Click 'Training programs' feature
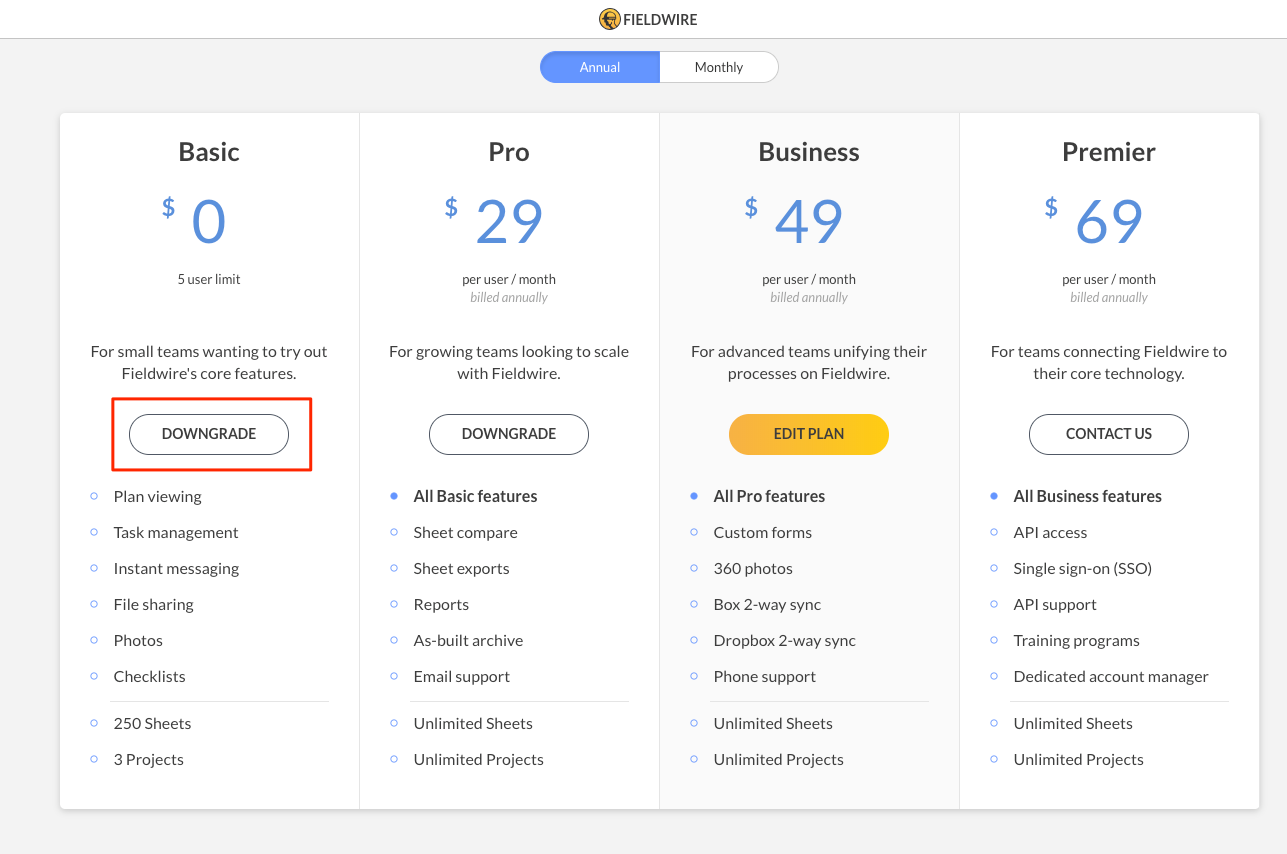The width and height of the screenshot is (1287, 854). tap(1076, 640)
